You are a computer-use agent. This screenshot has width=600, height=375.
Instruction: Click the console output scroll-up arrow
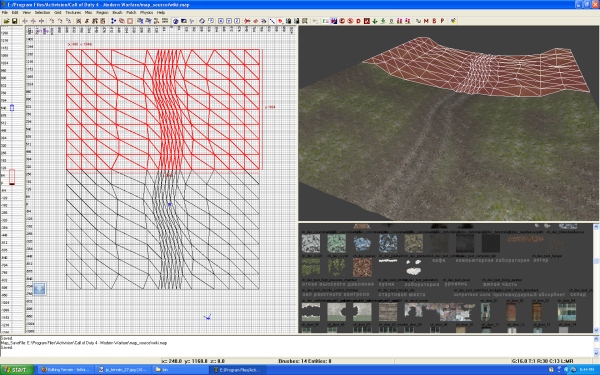596,339
